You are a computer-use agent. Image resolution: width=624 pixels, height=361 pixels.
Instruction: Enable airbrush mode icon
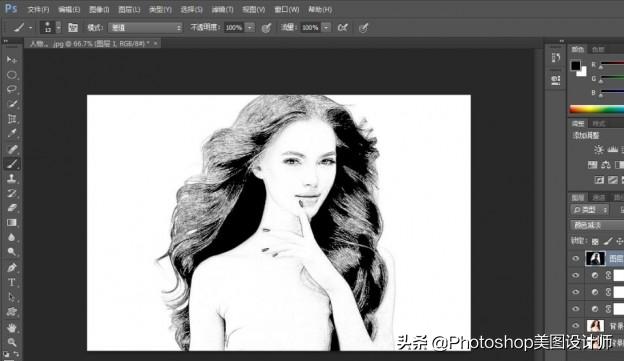point(342,27)
